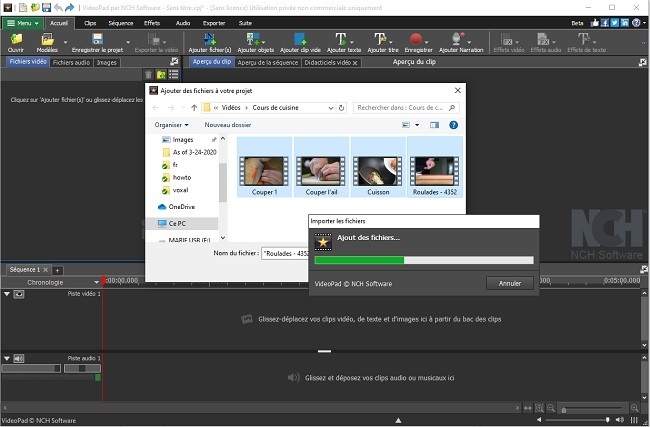Viewport: 650px width, 427px height.
Task: Click the Ajouter objets icon
Action: [x=252, y=39]
